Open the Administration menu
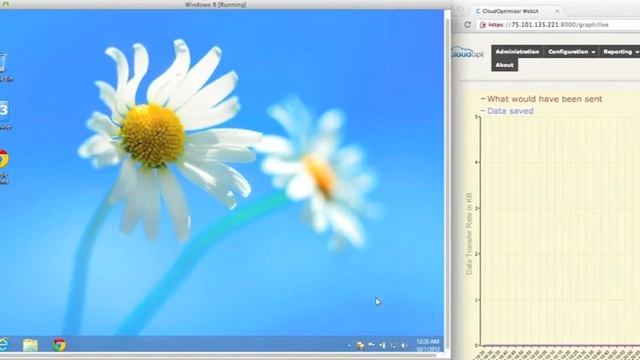The height and width of the screenshot is (360, 640). coord(517,52)
